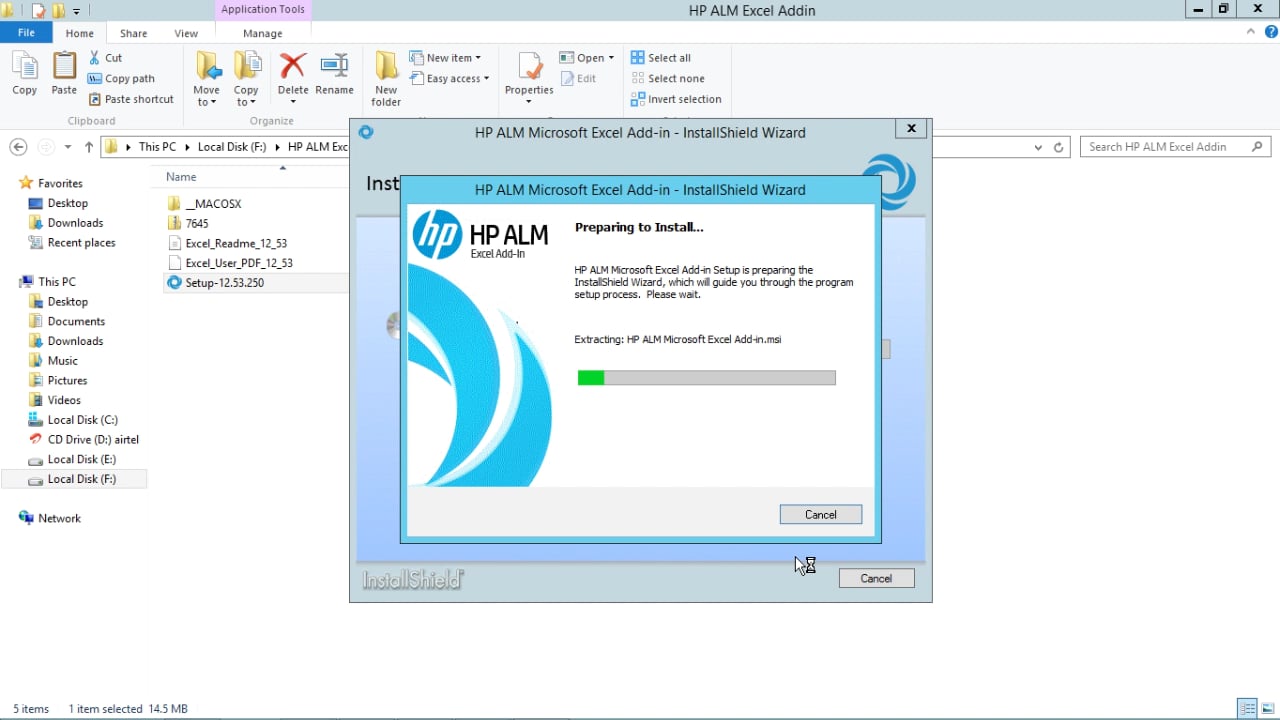1280x720 pixels.
Task: Choose Paste shortcut in the ribbon
Action: 131,99
